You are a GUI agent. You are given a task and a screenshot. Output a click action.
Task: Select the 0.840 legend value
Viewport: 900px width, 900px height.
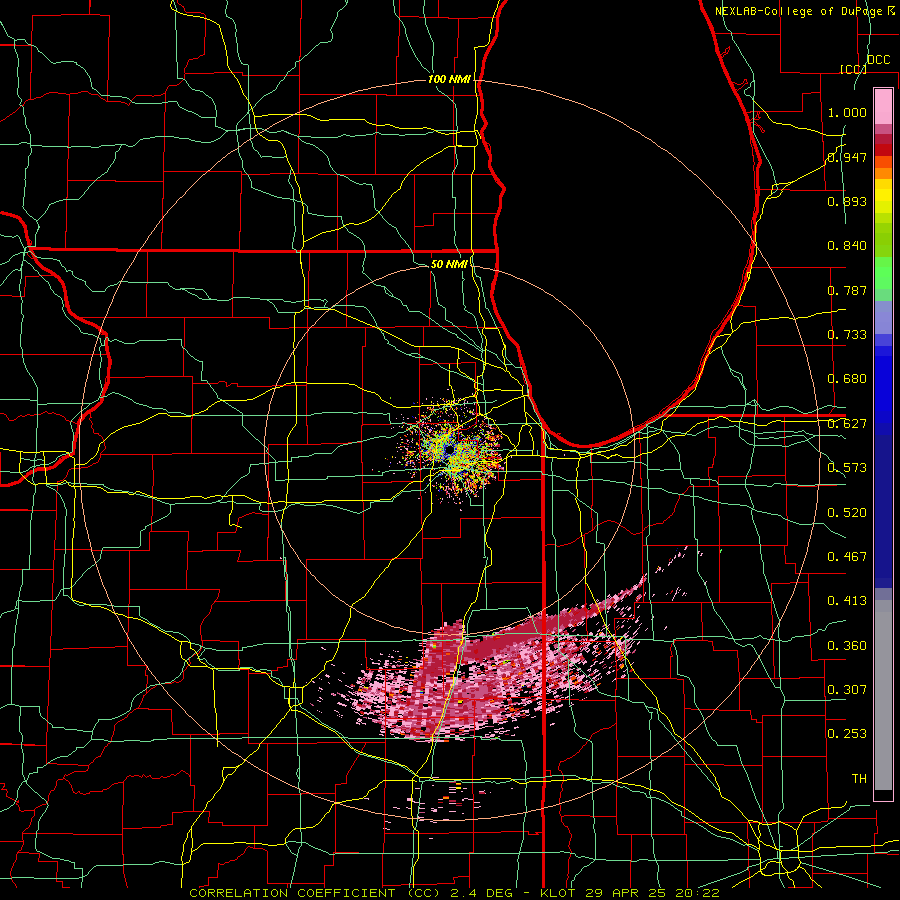click(847, 245)
